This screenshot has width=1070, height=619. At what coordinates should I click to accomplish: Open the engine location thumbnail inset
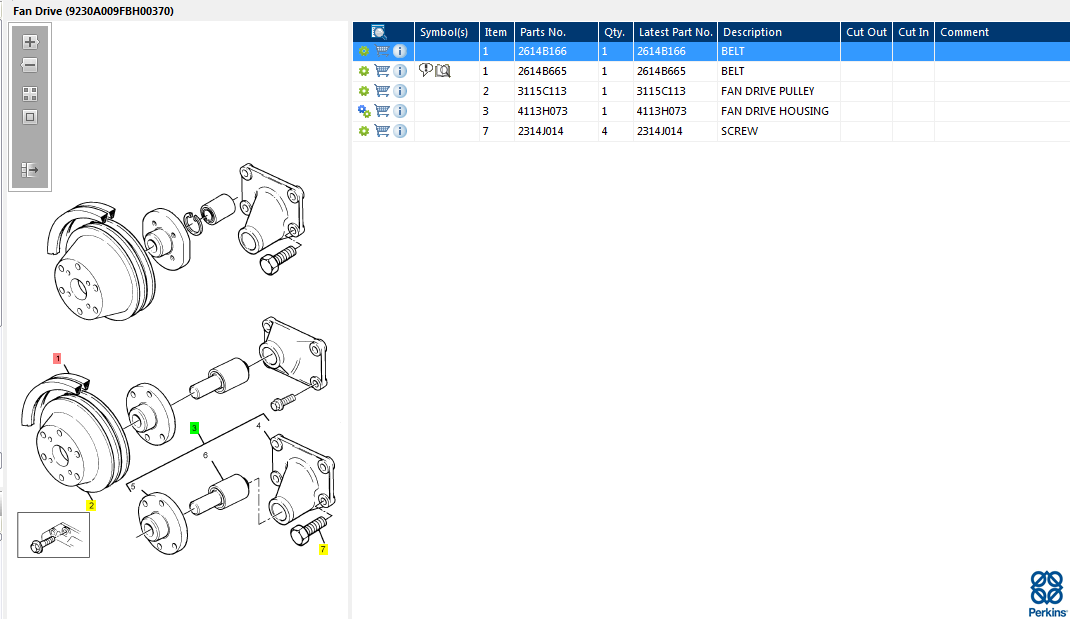click(x=53, y=534)
